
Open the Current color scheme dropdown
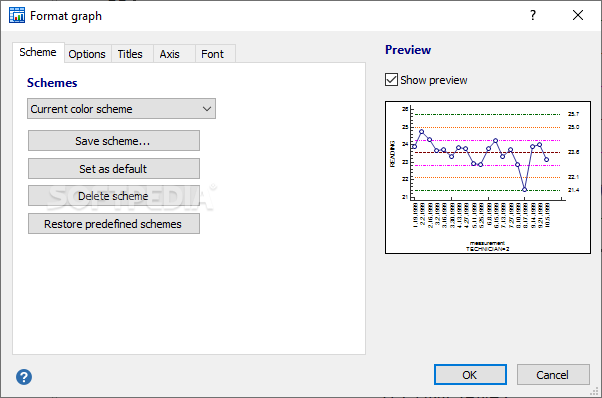pos(121,109)
